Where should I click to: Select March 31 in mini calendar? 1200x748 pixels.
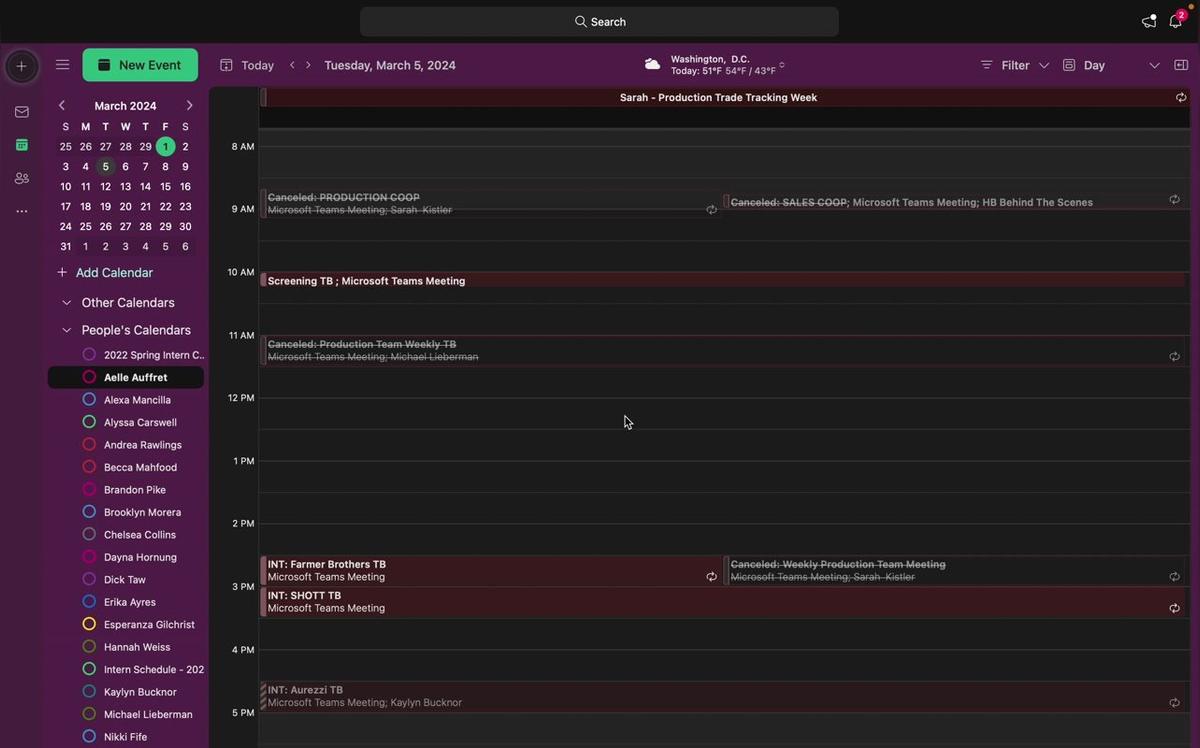[65, 247]
